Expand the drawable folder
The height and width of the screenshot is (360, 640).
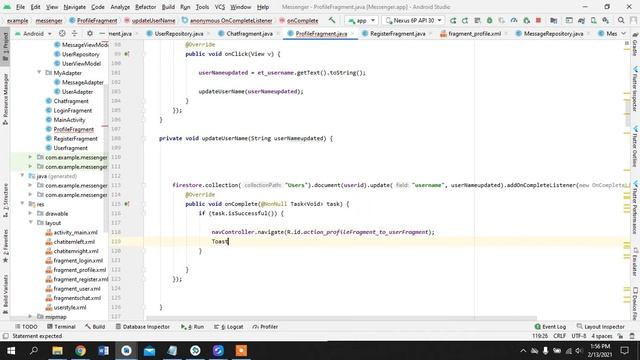(x=31, y=213)
